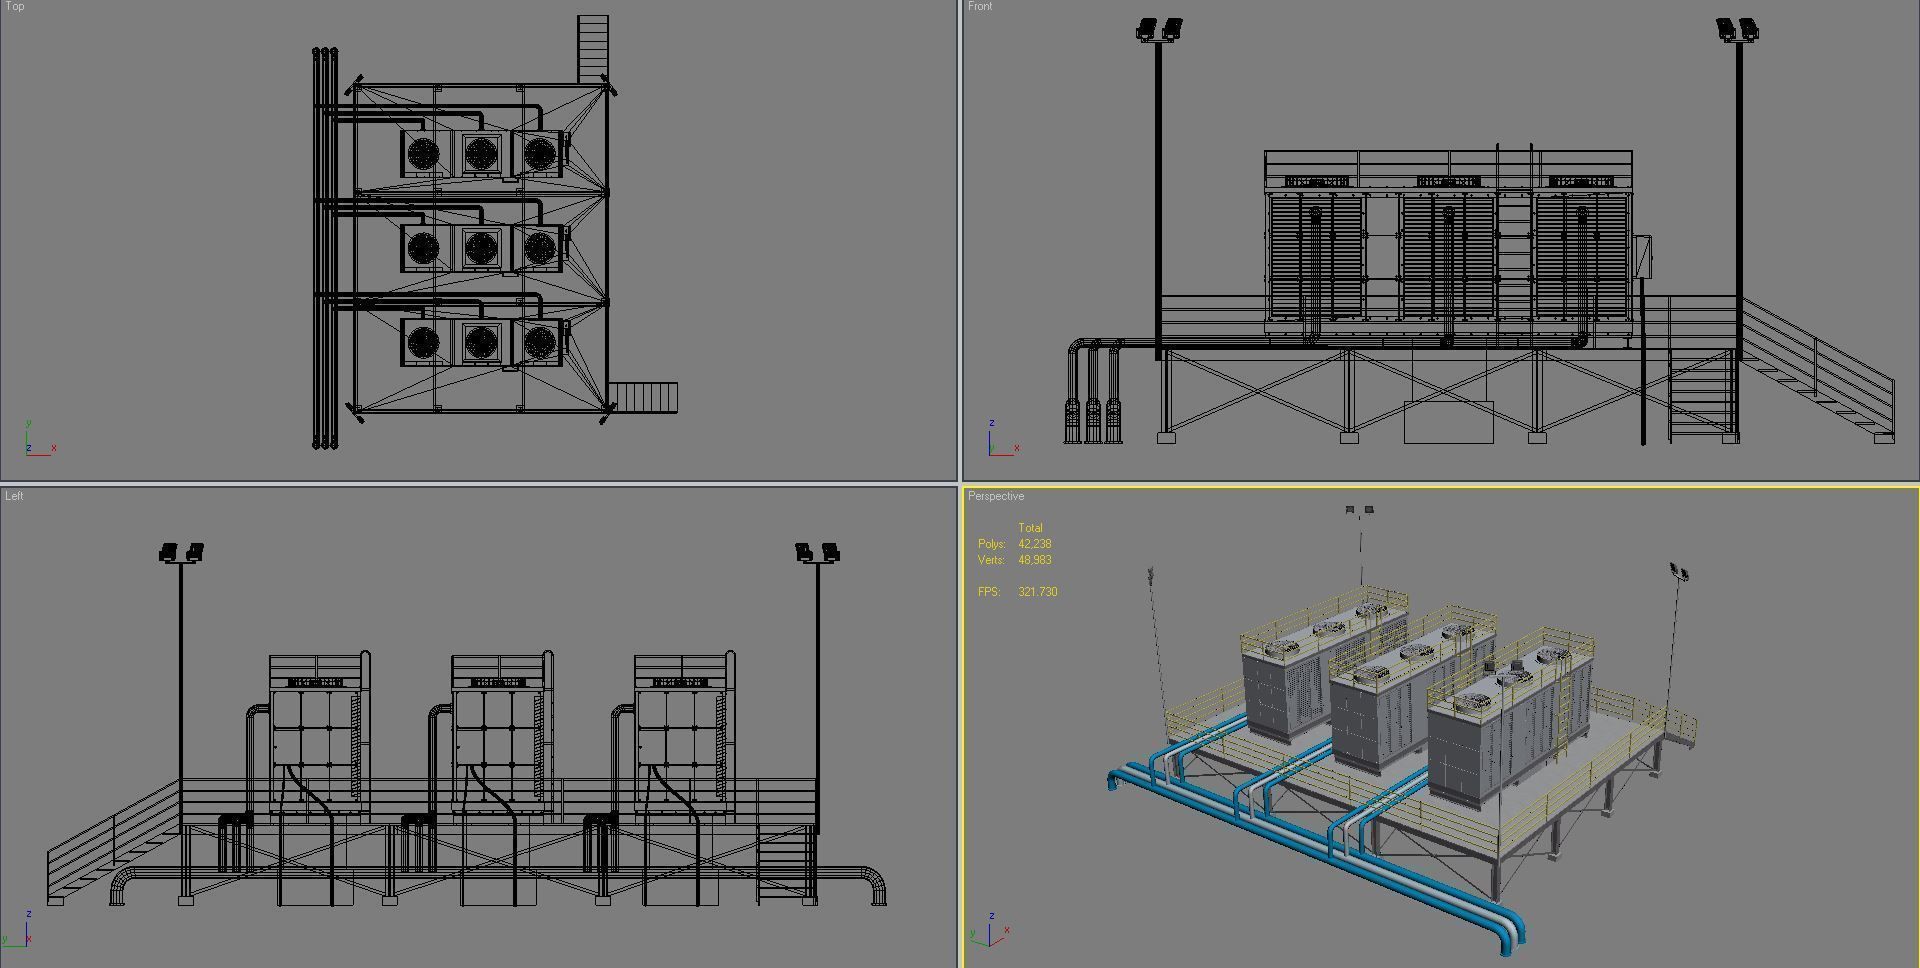Viewport: 1920px width, 968px height.
Task: Select the center cooling unit's middle fan in Top viewport
Action: click(x=481, y=247)
